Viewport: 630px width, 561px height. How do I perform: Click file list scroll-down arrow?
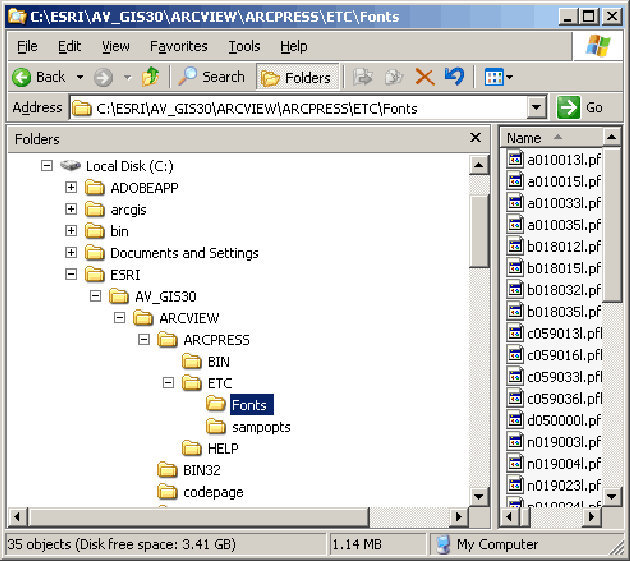pos(612,497)
